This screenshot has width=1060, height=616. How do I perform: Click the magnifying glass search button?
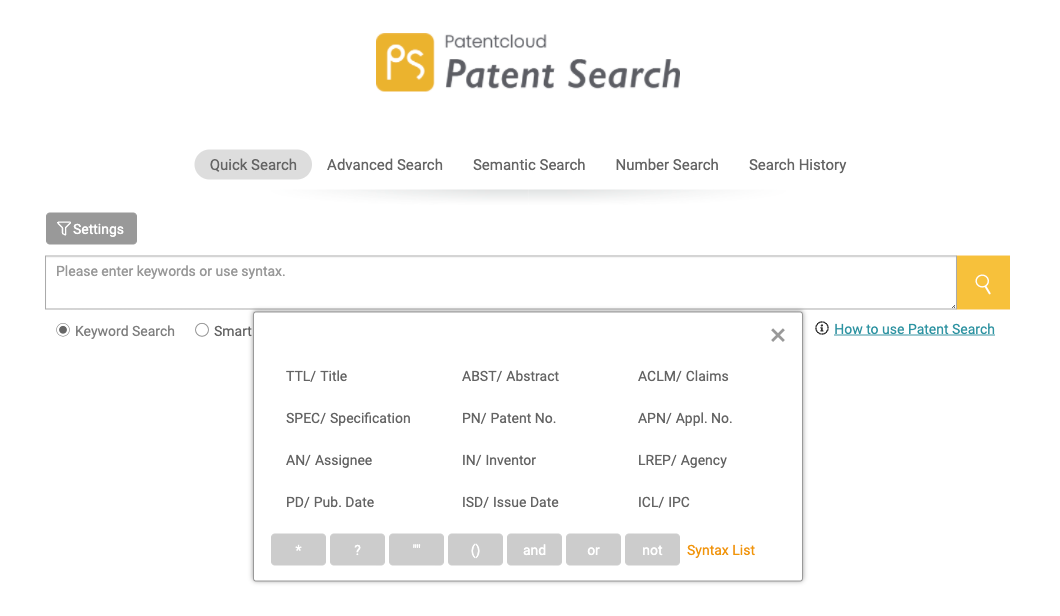pos(982,283)
